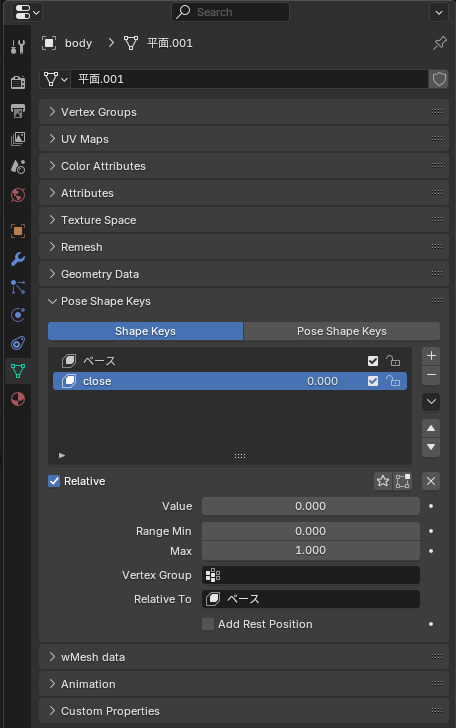456x728 pixels.
Task: Select the Shape Keys tab
Action: tap(145, 331)
